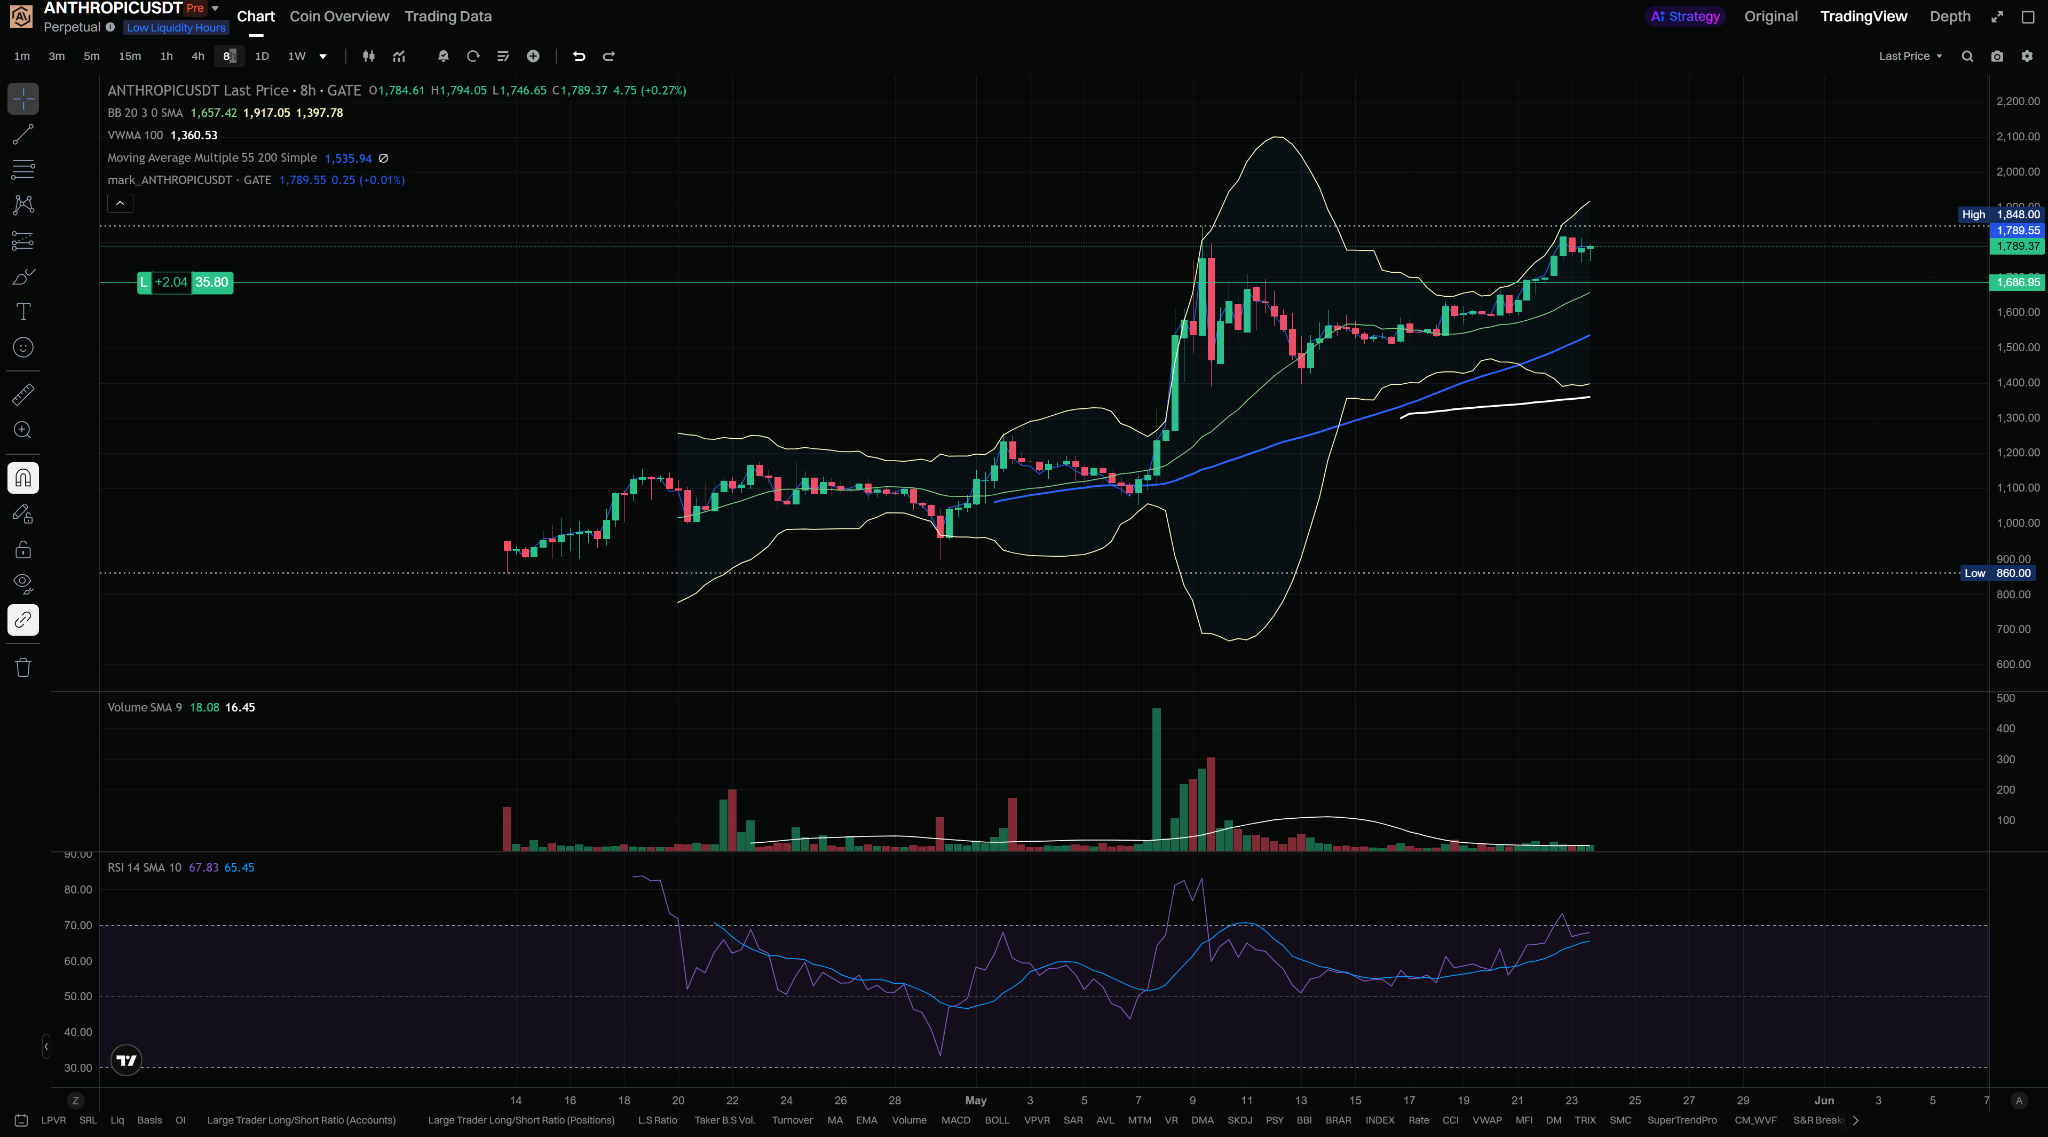The width and height of the screenshot is (2048, 1137).
Task: Click the bar replay icon
Action: 473,56
